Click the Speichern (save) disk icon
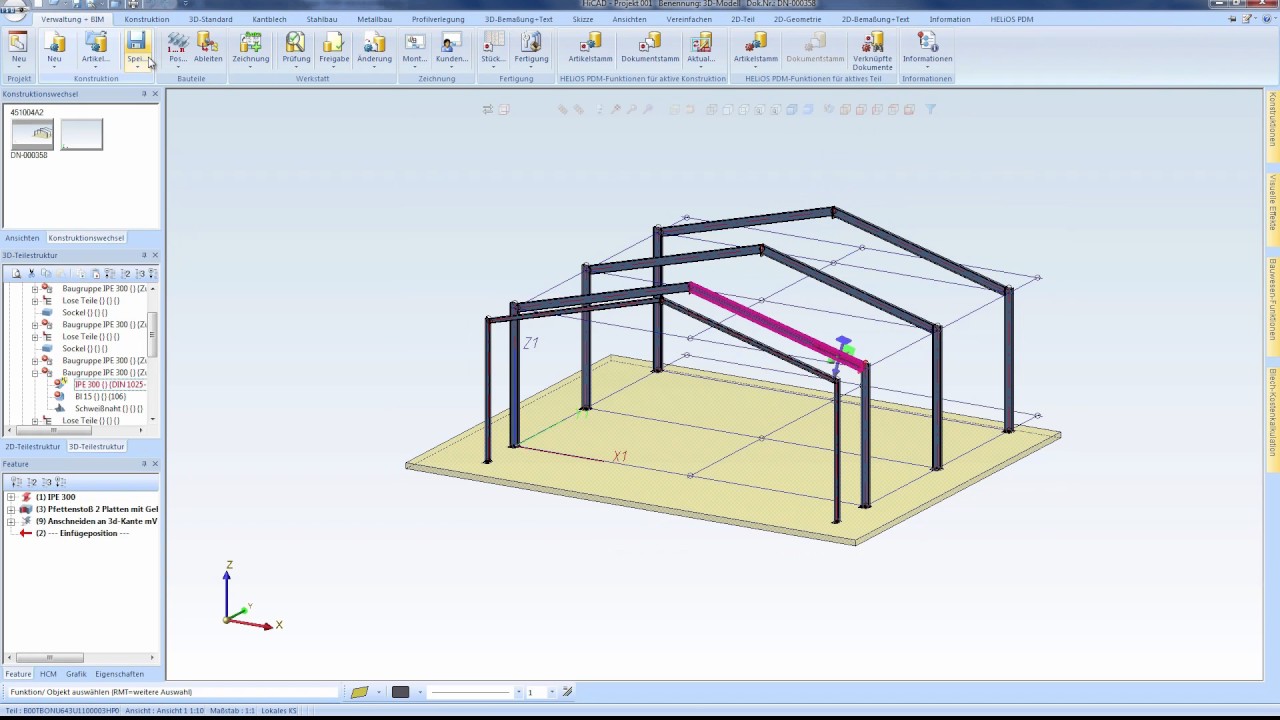Viewport: 1280px width, 720px height. (136, 46)
